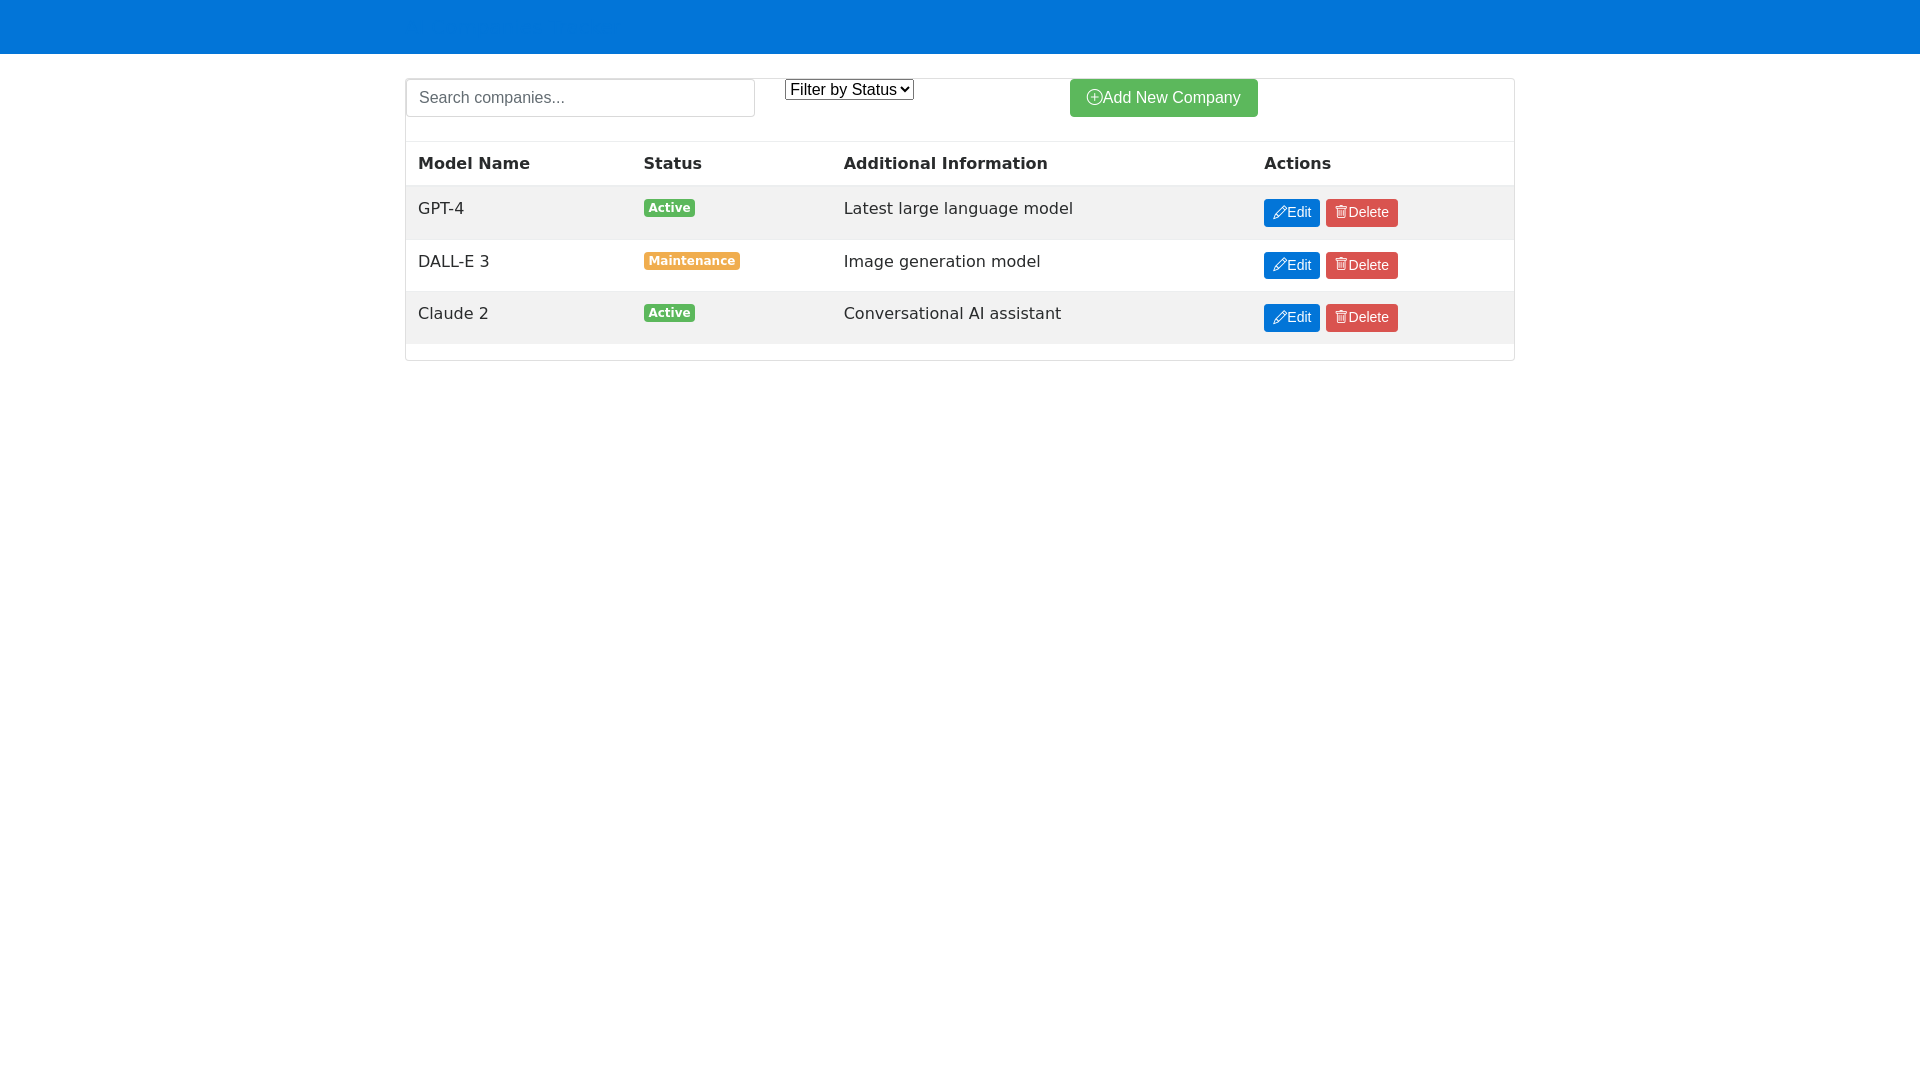
Task: Click the Add New Company button
Action: 1163,98
